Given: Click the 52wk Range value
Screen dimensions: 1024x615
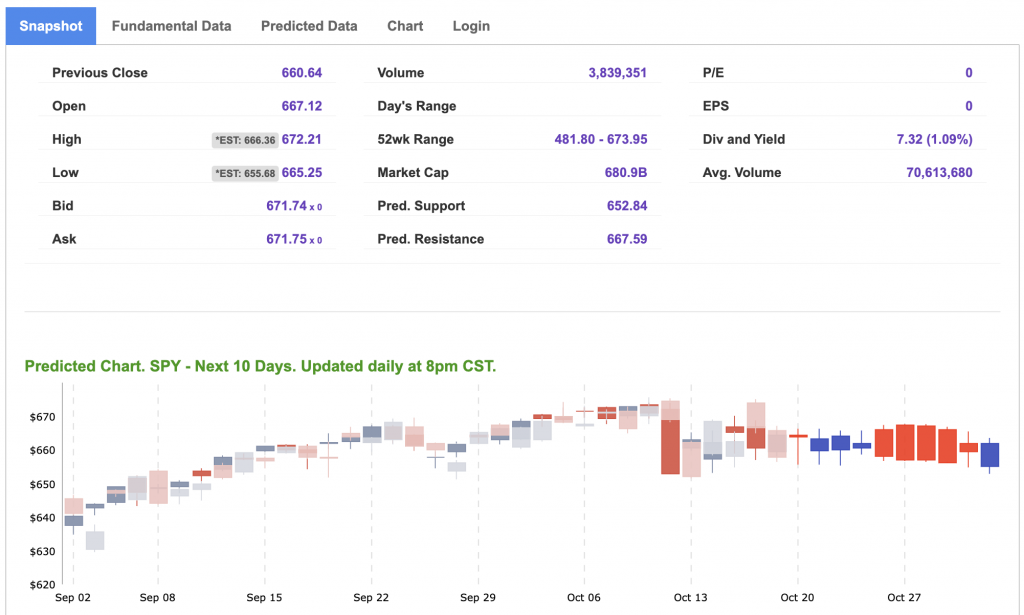Looking at the screenshot, I should tap(600, 140).
